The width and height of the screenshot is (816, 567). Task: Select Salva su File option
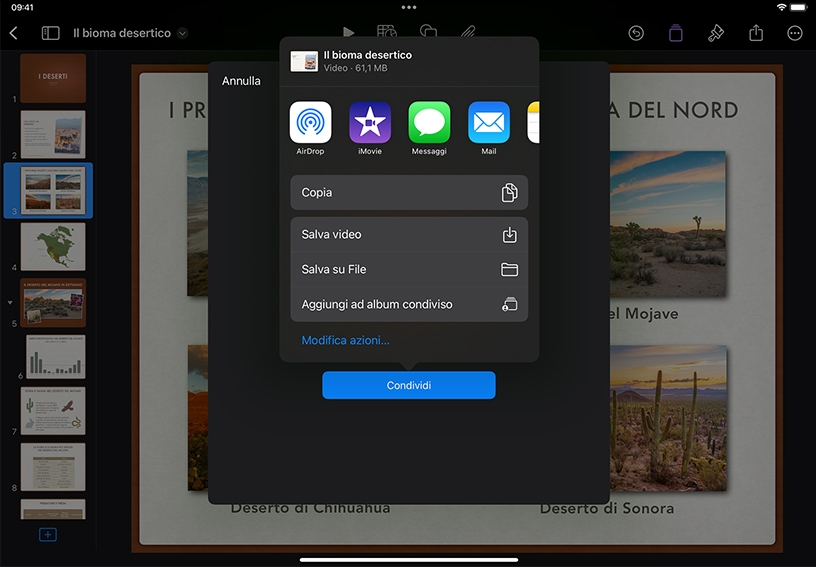click(409, 269)
